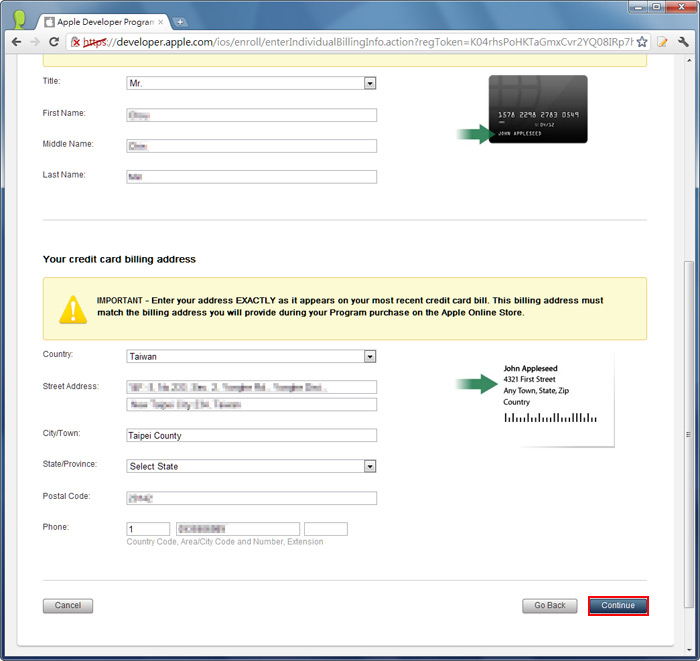700x661 pixels.
Task: Maximize the browser window
Action: click(656, 7)
